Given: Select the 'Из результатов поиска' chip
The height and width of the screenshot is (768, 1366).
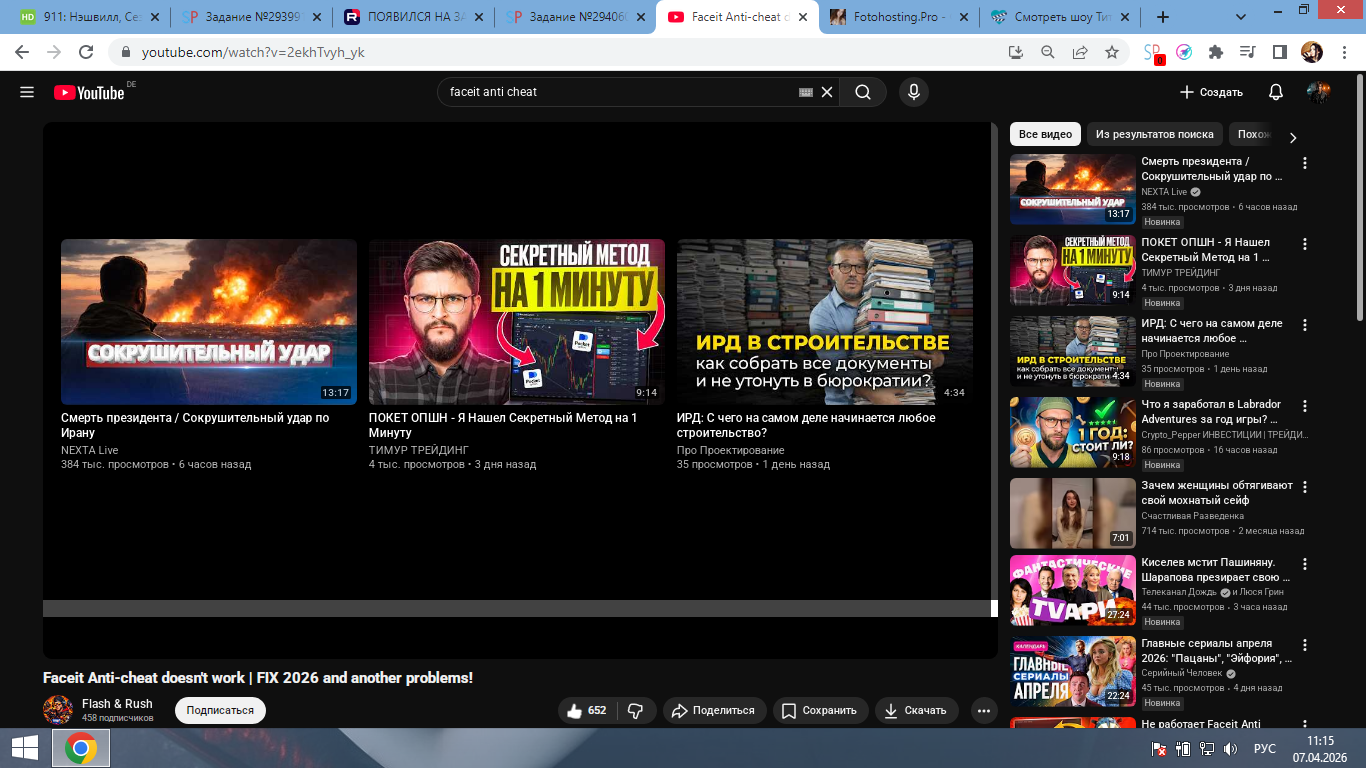Looking at the screenshot, I should [1154, 134].
